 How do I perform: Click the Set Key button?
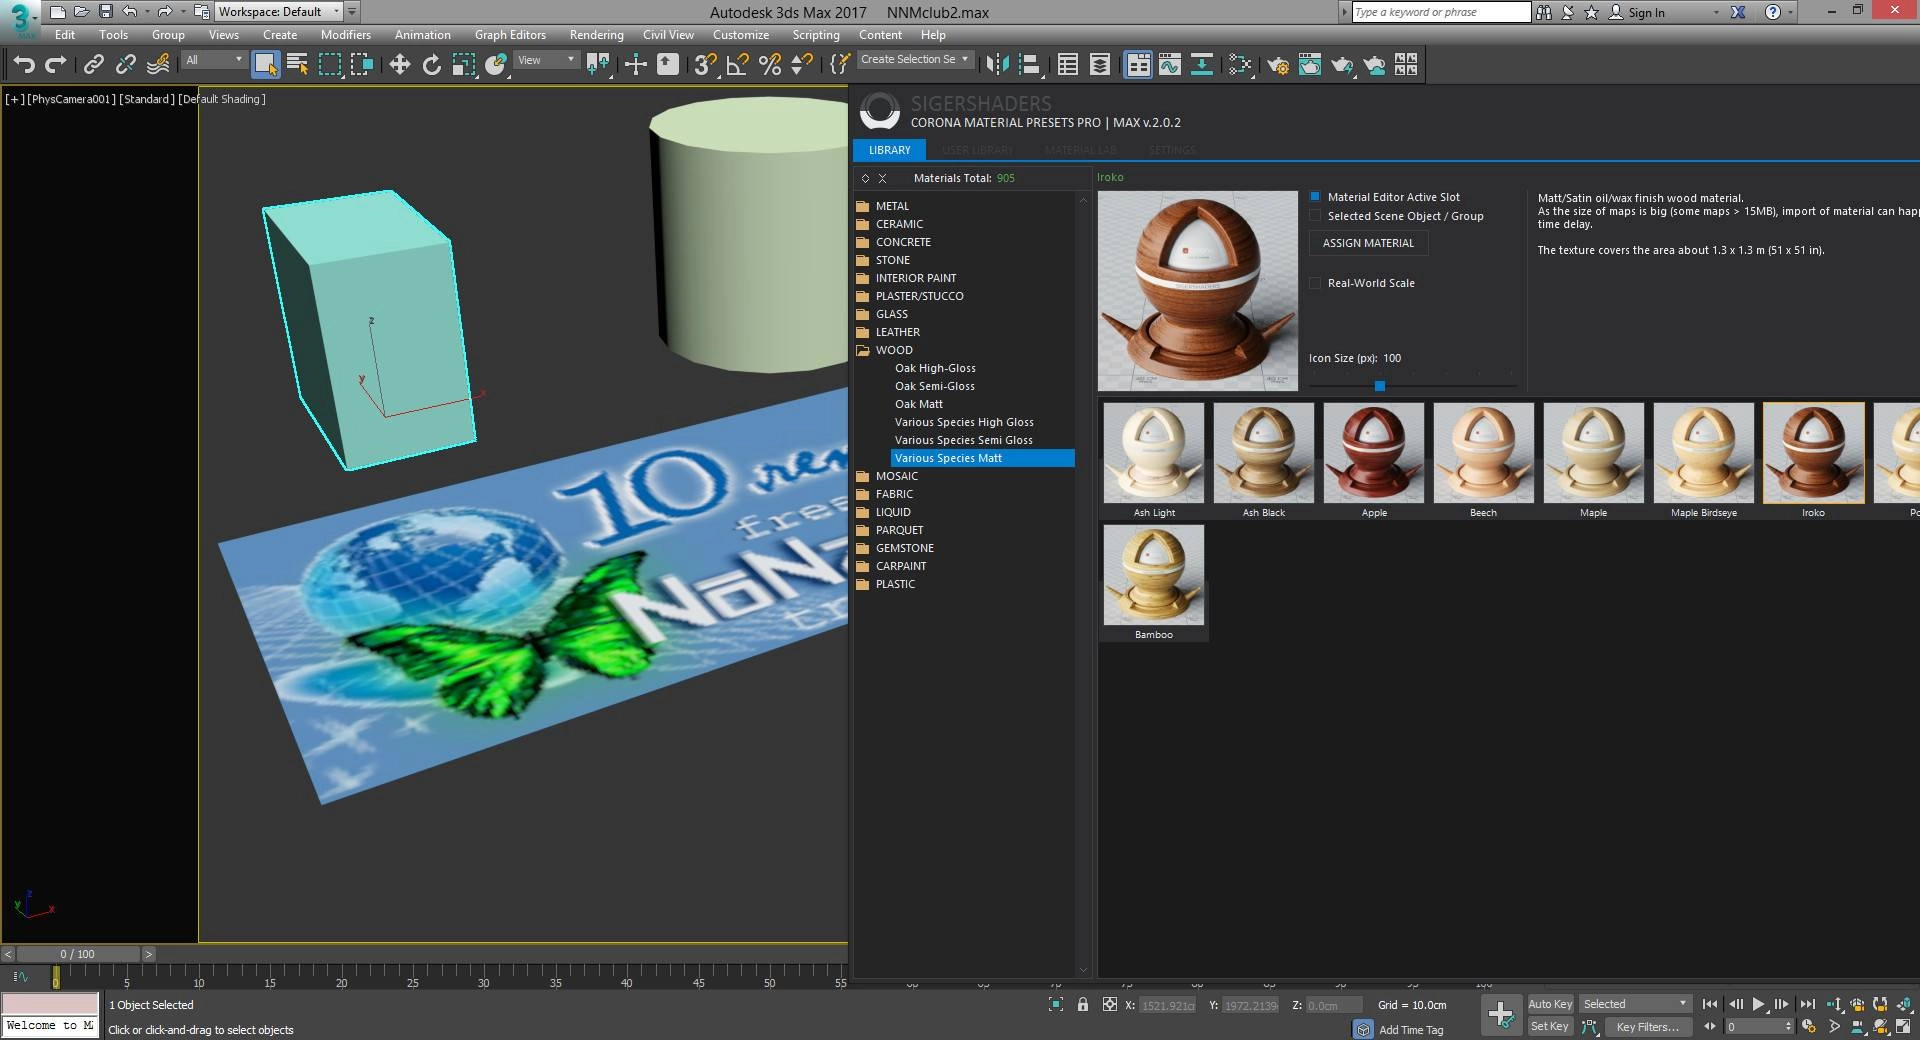pos(1550,1026)
